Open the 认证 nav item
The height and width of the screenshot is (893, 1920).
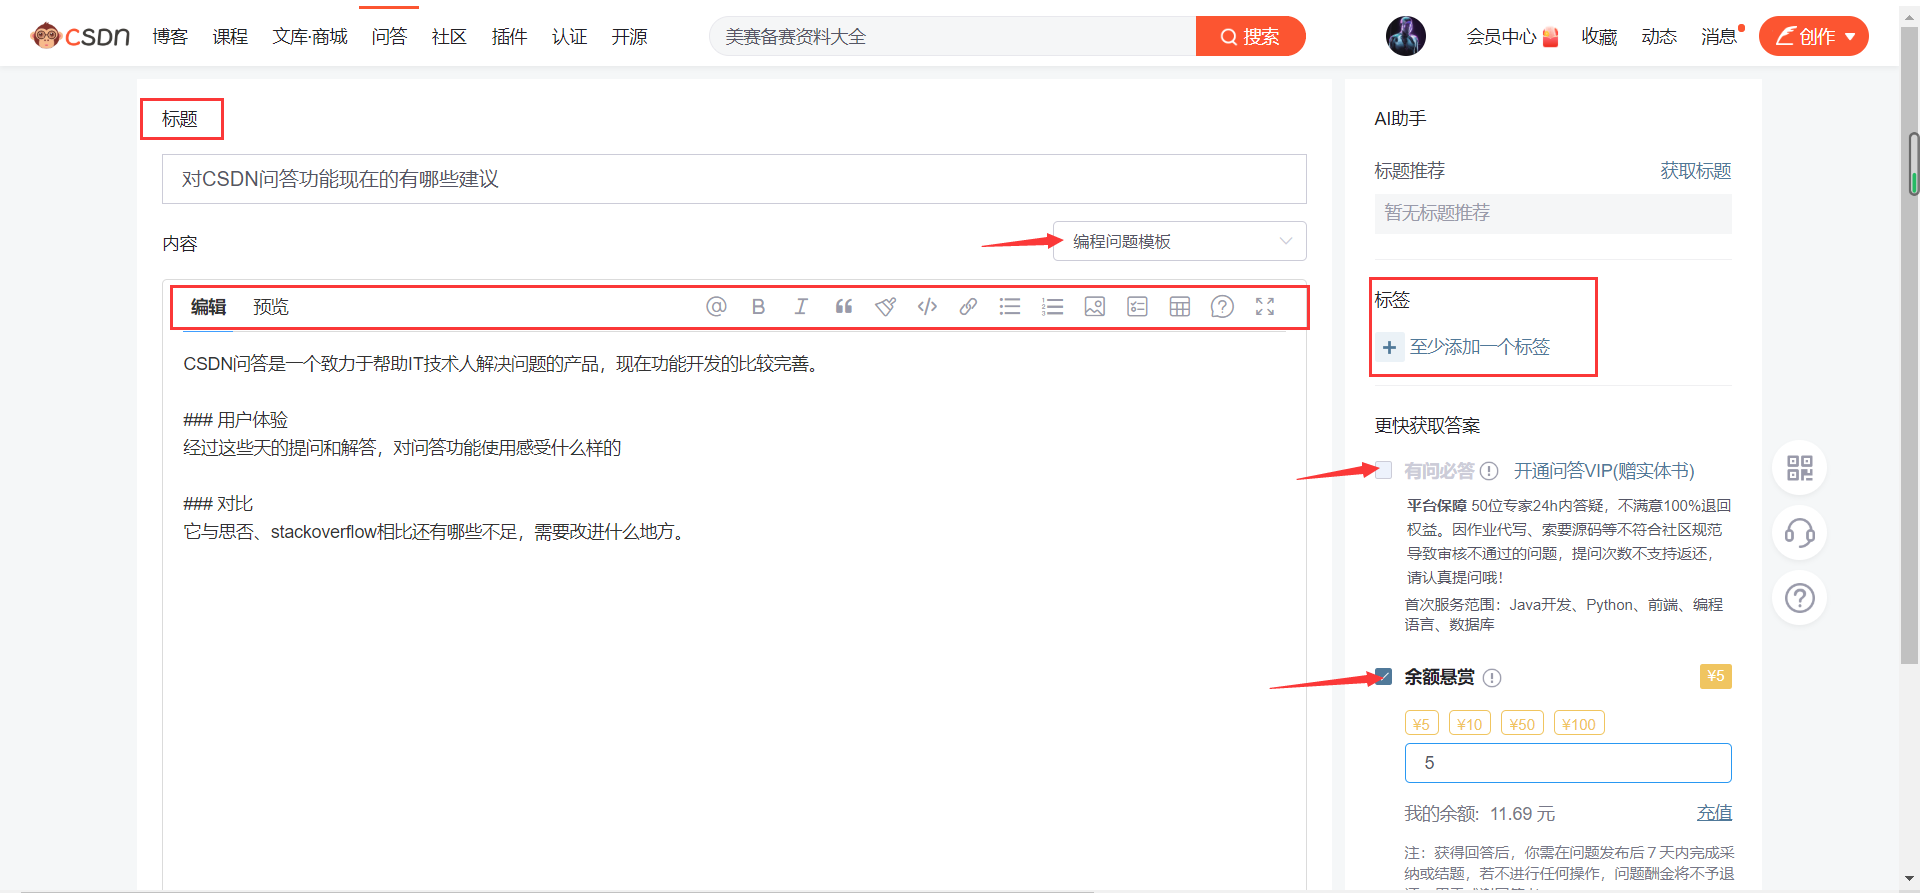tap(569, 37)
